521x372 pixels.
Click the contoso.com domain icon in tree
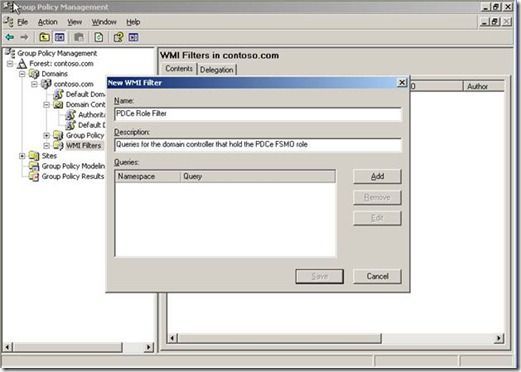46,84
